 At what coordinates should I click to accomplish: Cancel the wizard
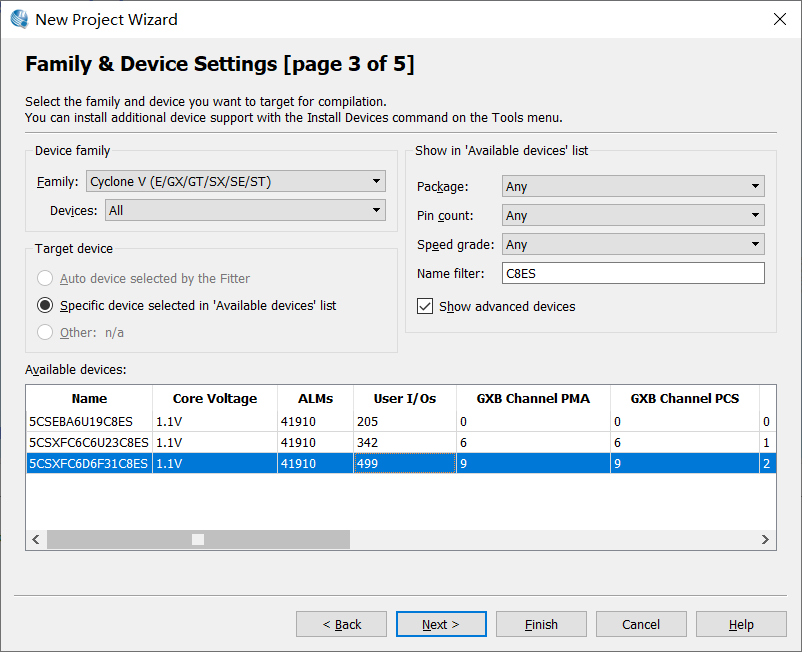[x=641, y=624]
